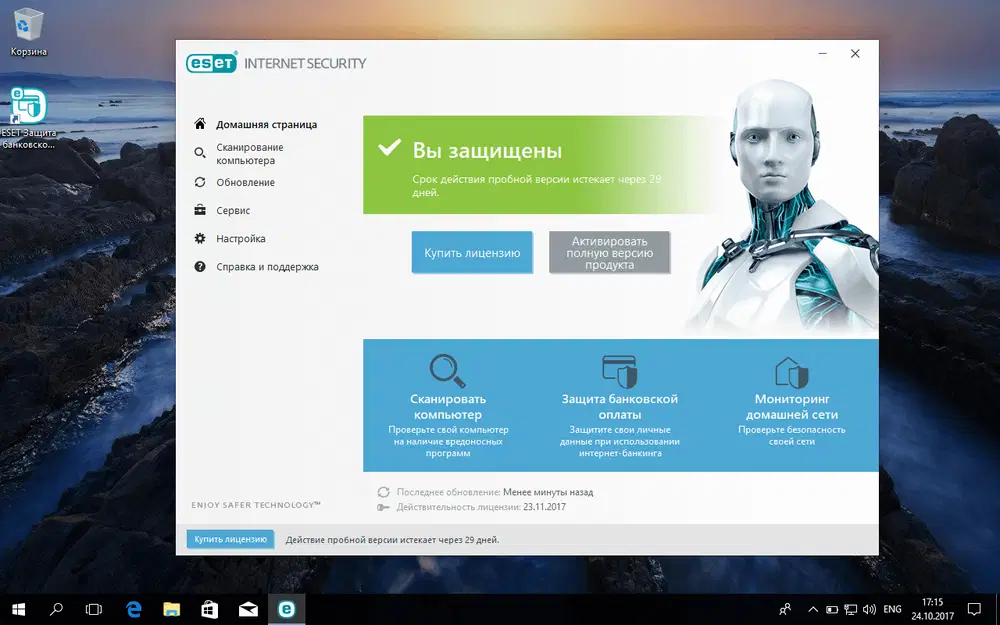Select Домашняя страница in the navigation menu
Viewport: 1000px width, 625px height.
tap(265, 124)
